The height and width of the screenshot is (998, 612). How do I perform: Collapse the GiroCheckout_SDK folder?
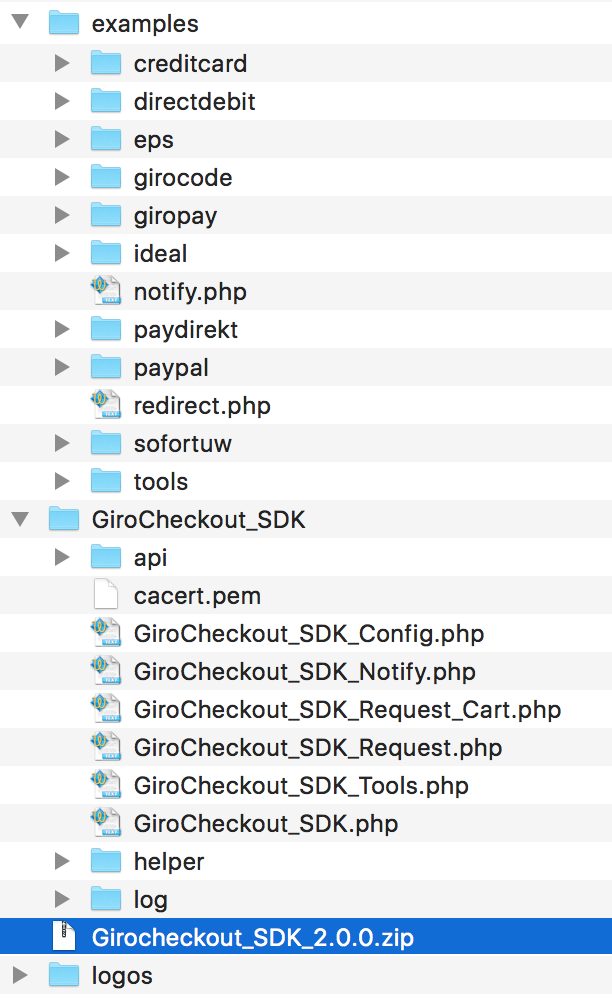pos(20,519)
